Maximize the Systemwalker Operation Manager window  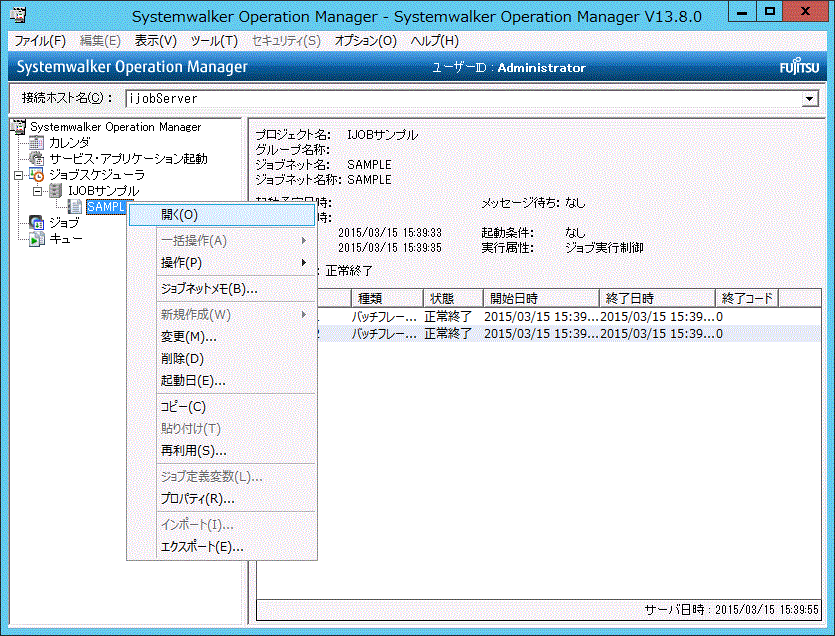tap(769, 12)
